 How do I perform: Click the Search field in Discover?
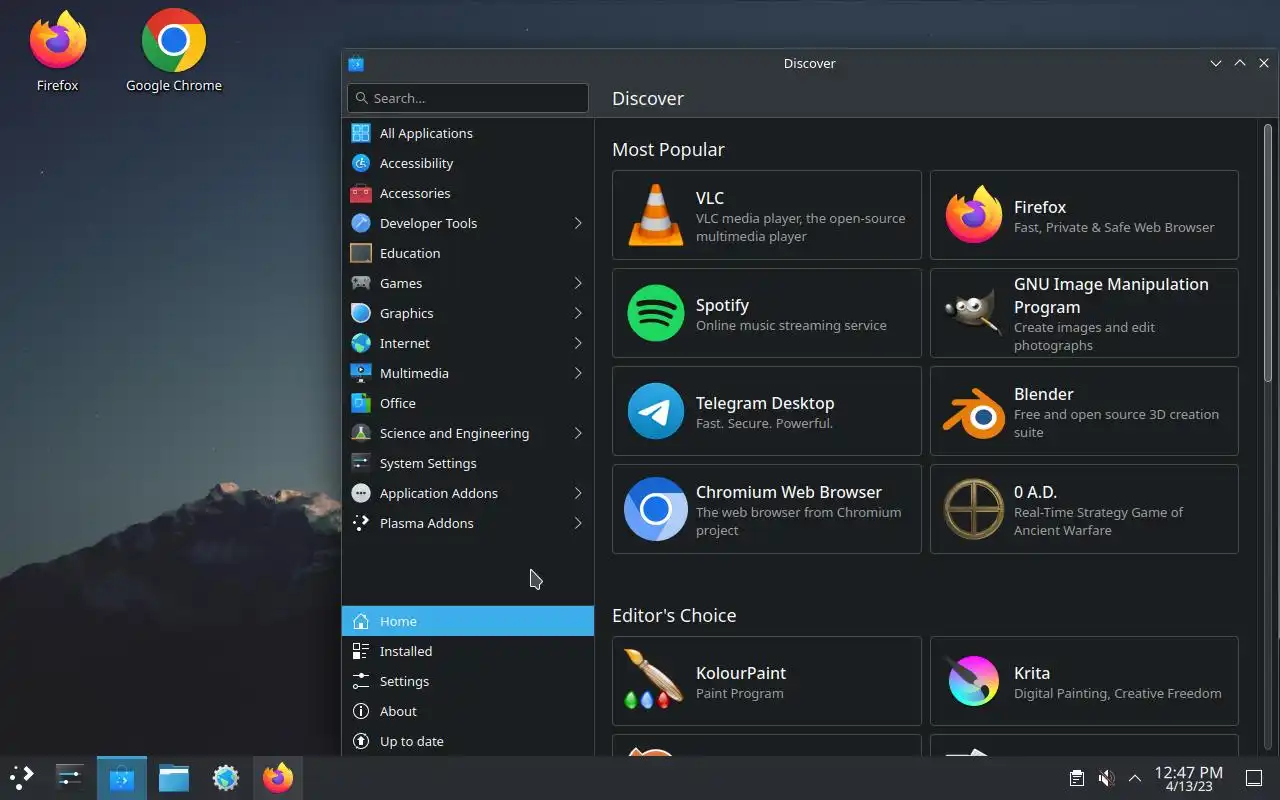(x=468, y=98)
